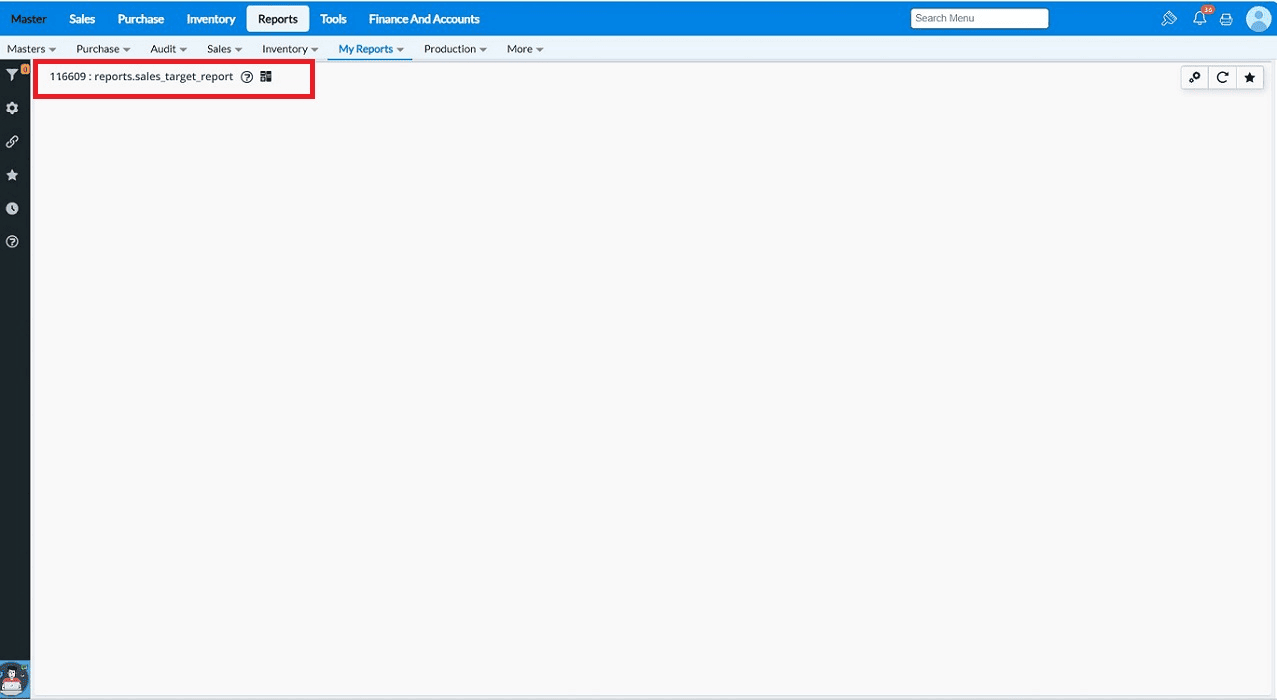Open the notifications bell
Image resolution: width=1277 pixels, height=700 pixels.
(1199, 18)
